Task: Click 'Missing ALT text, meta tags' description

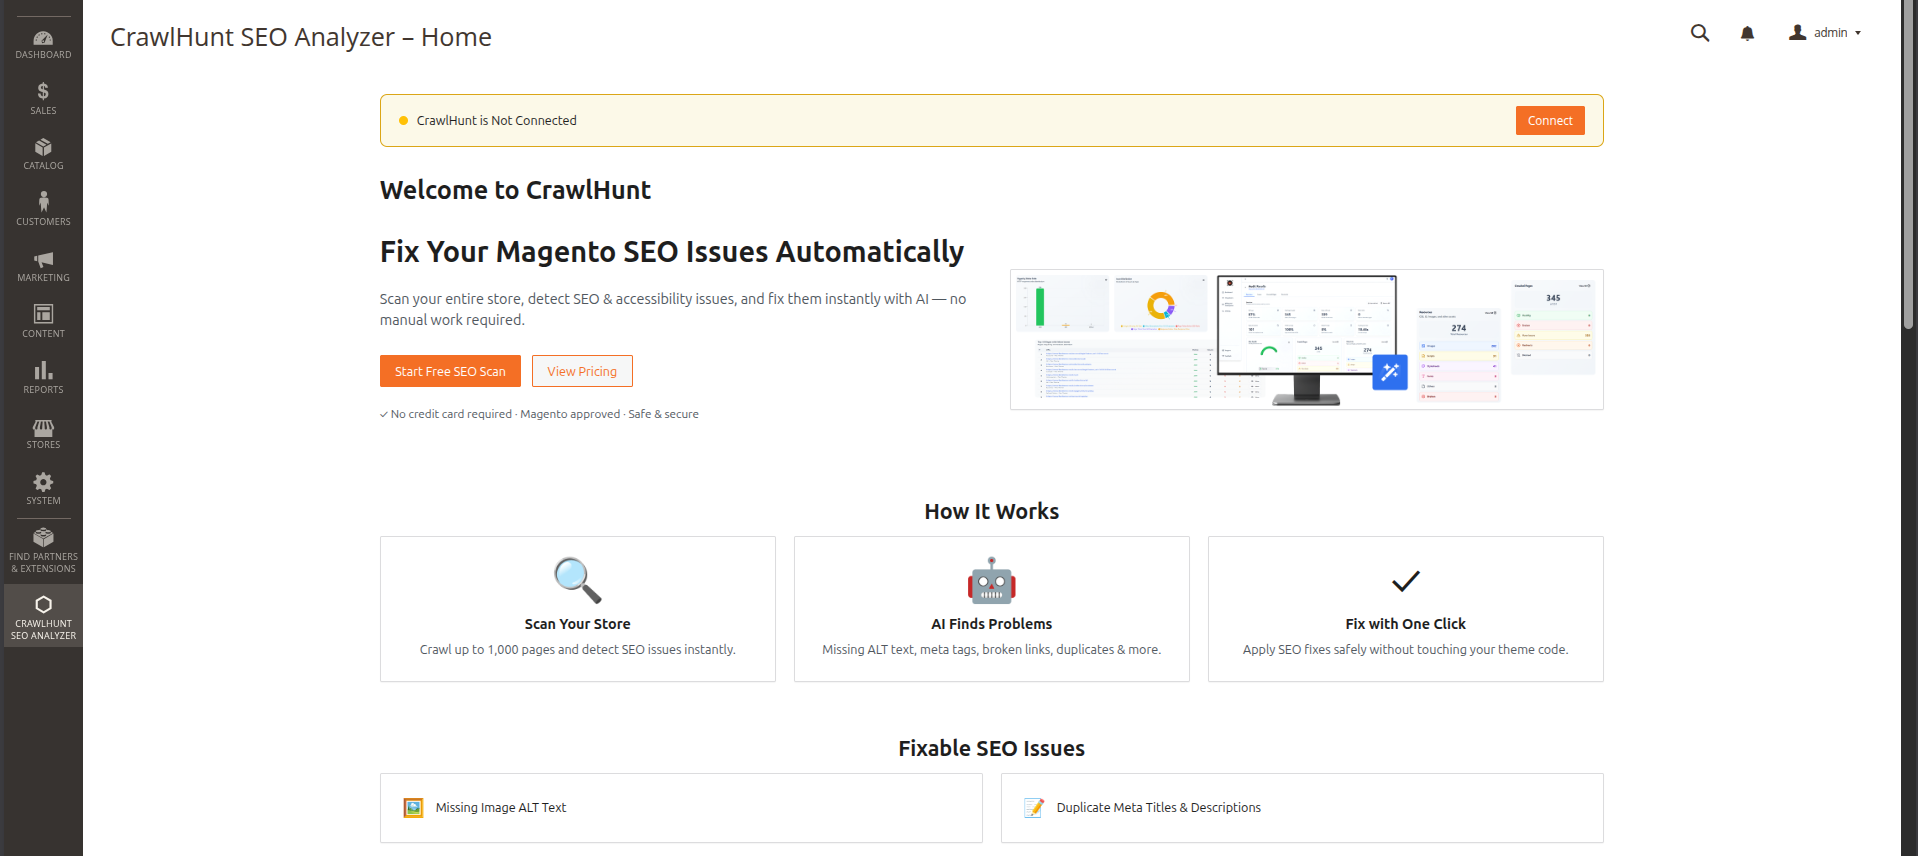Action: point(992,650)
